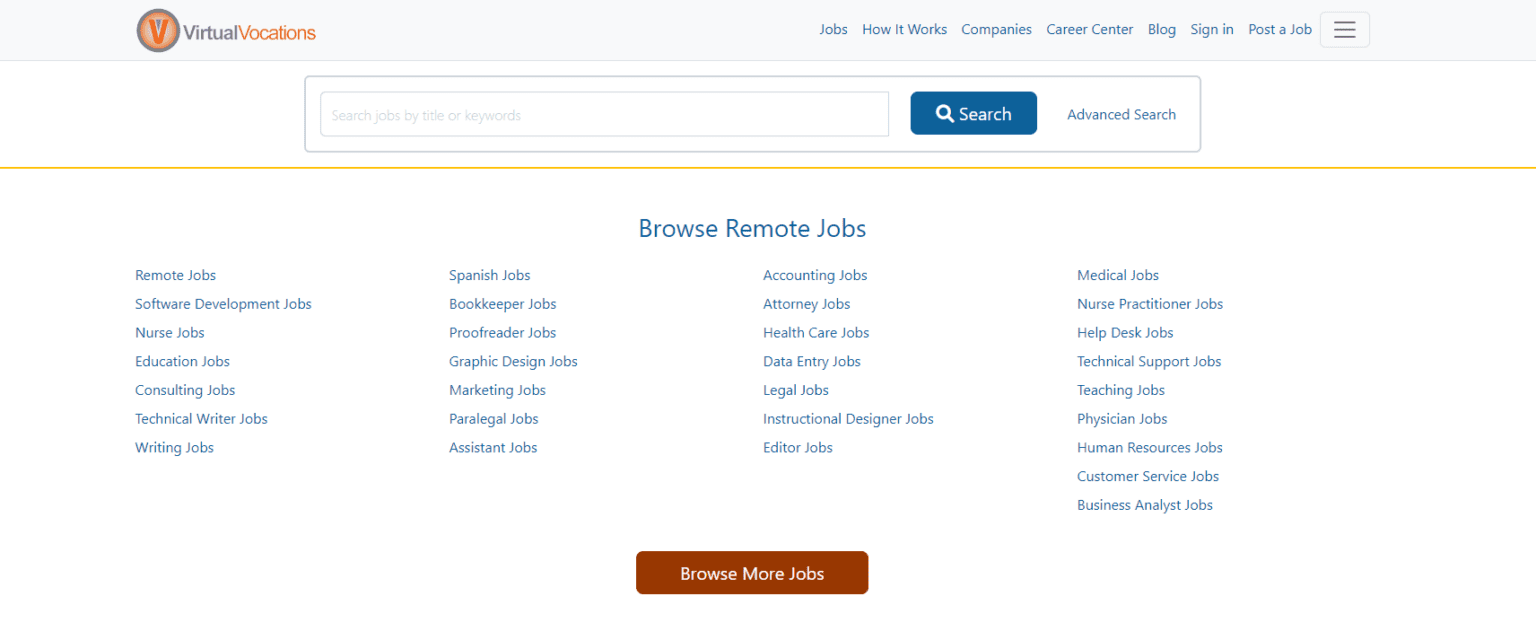Browse Accounting Jobs
Screen dimensions: 1536x631
[815, 275]
